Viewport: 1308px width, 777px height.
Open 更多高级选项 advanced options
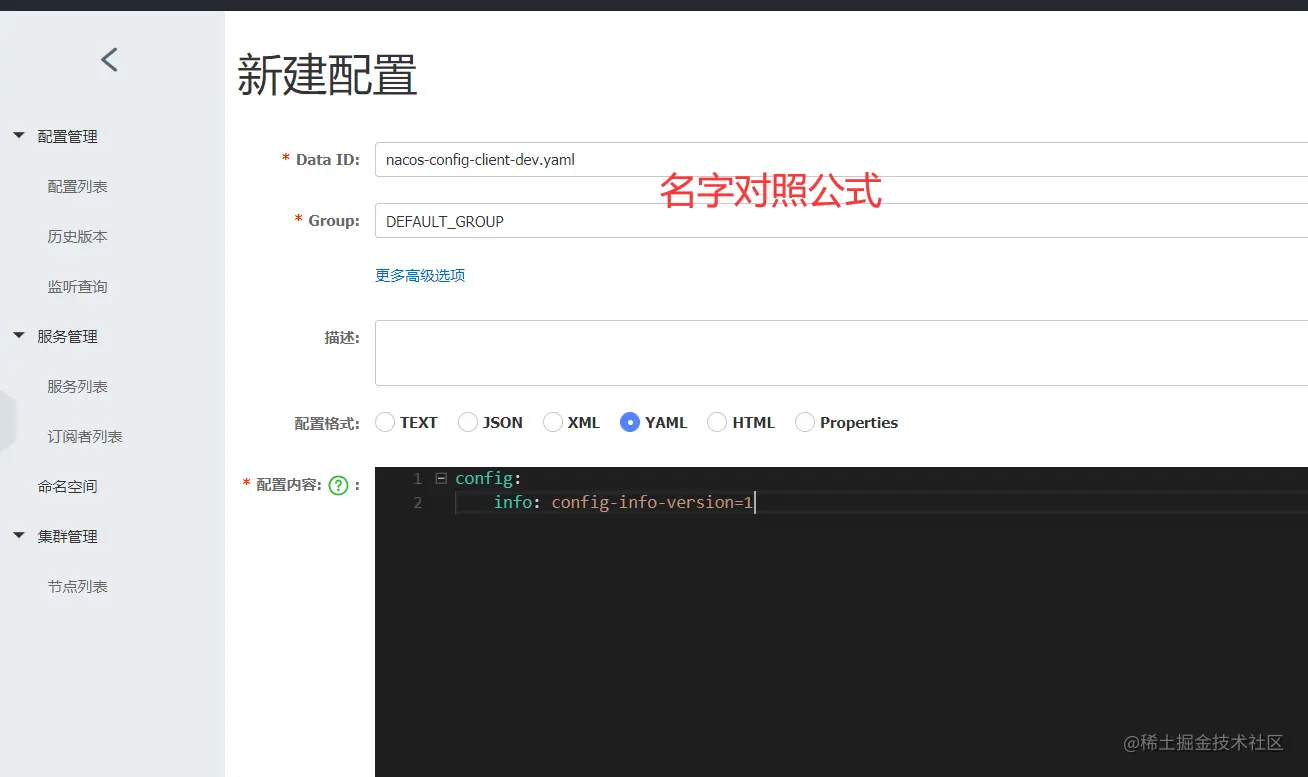tap(419, 275)
